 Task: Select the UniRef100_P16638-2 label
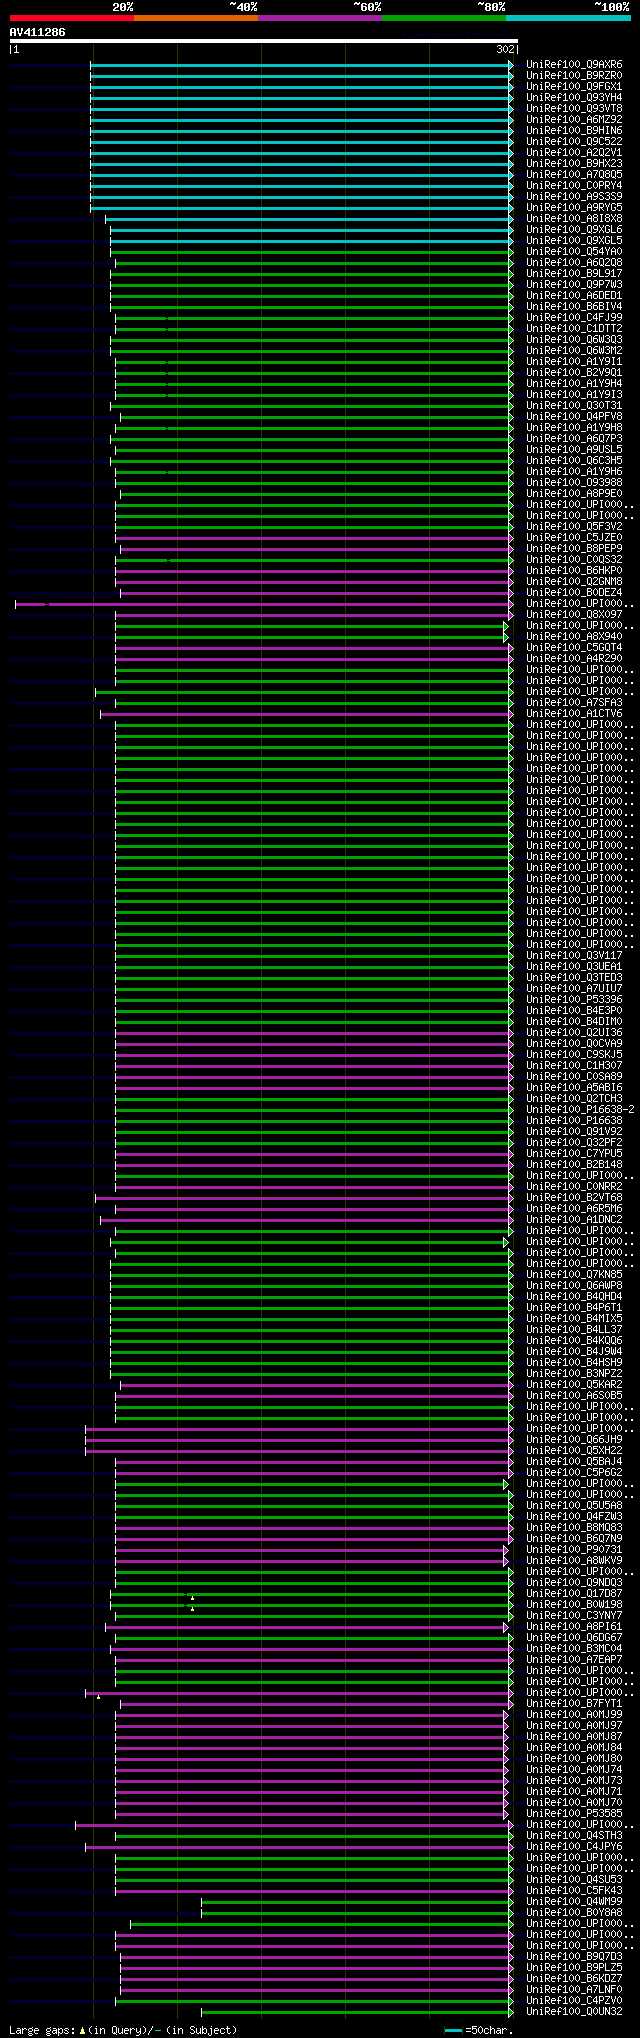[x=580, y=1109]
